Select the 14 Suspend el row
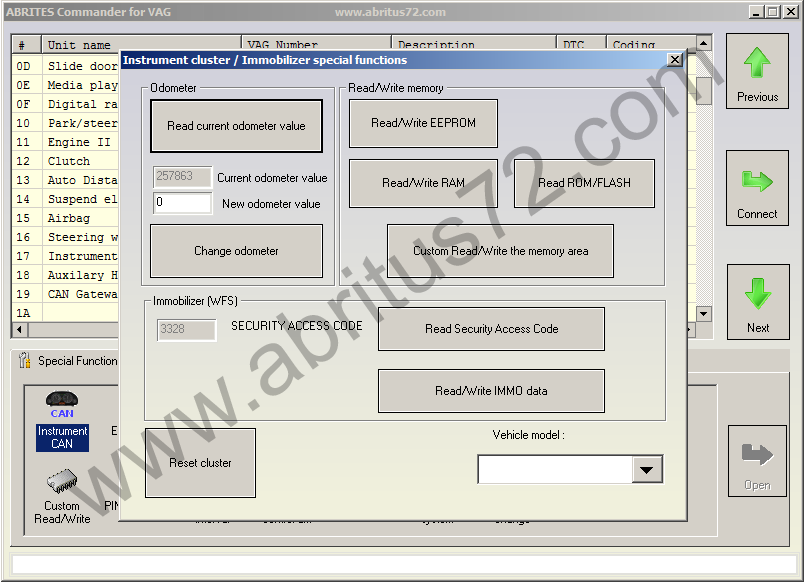The image size is (806, 582). coord(66,199)
